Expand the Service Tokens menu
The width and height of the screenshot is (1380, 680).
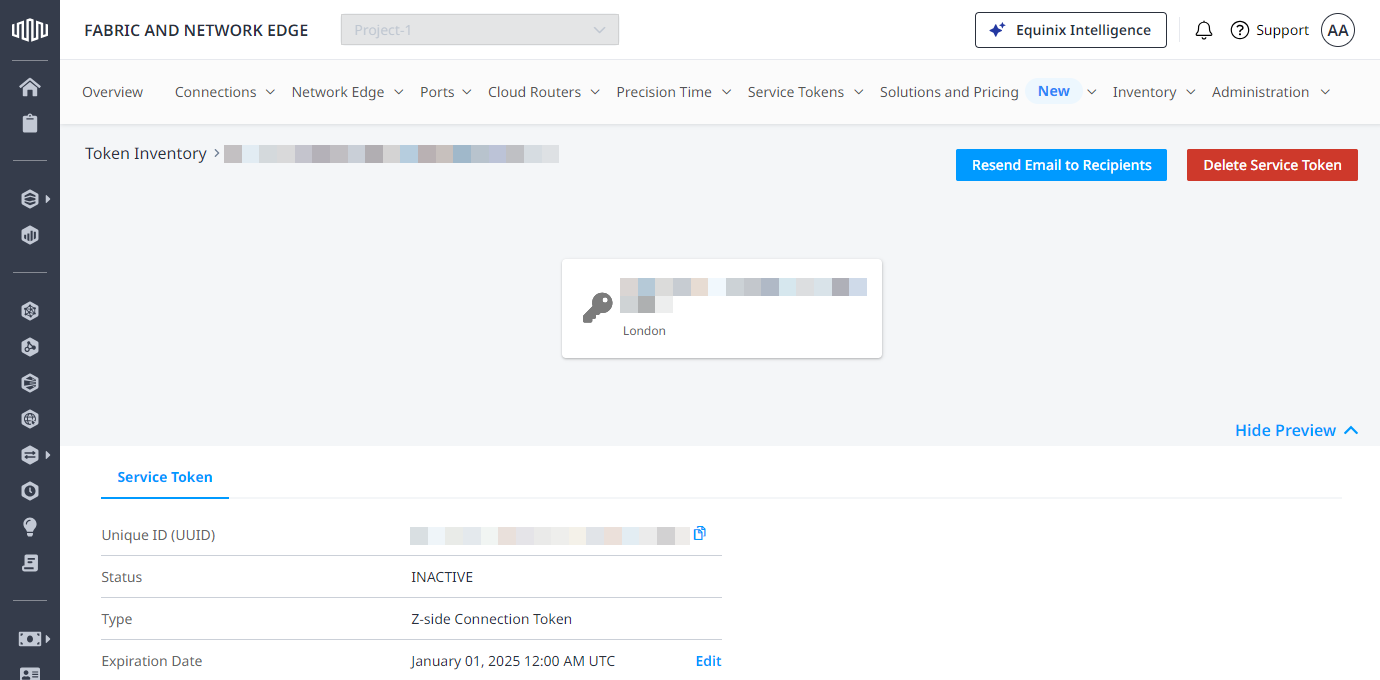pyautogui.click(x=805, y=92)
